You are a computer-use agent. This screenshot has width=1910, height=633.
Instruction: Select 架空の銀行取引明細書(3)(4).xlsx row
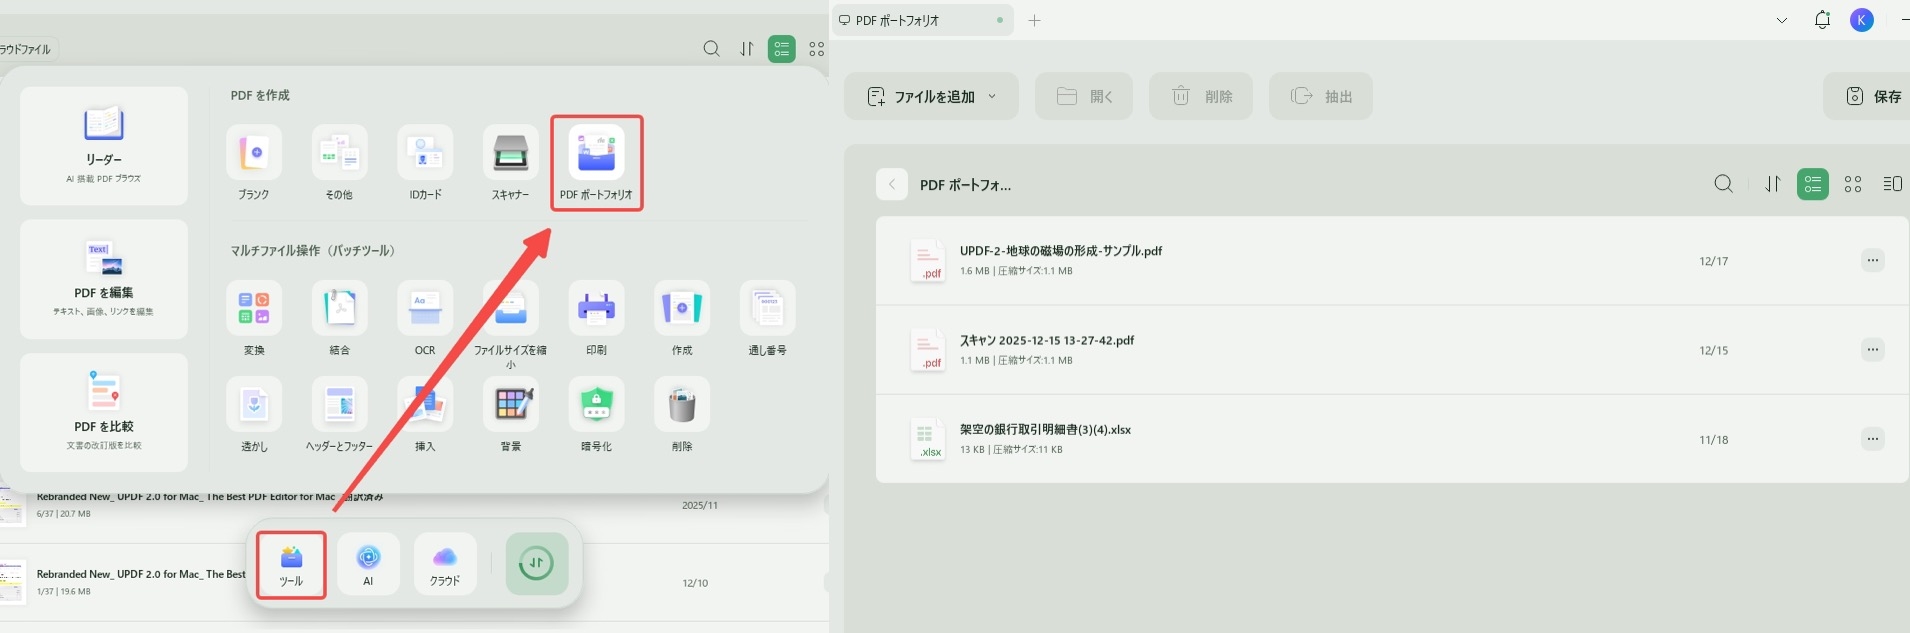[1392, 439]
